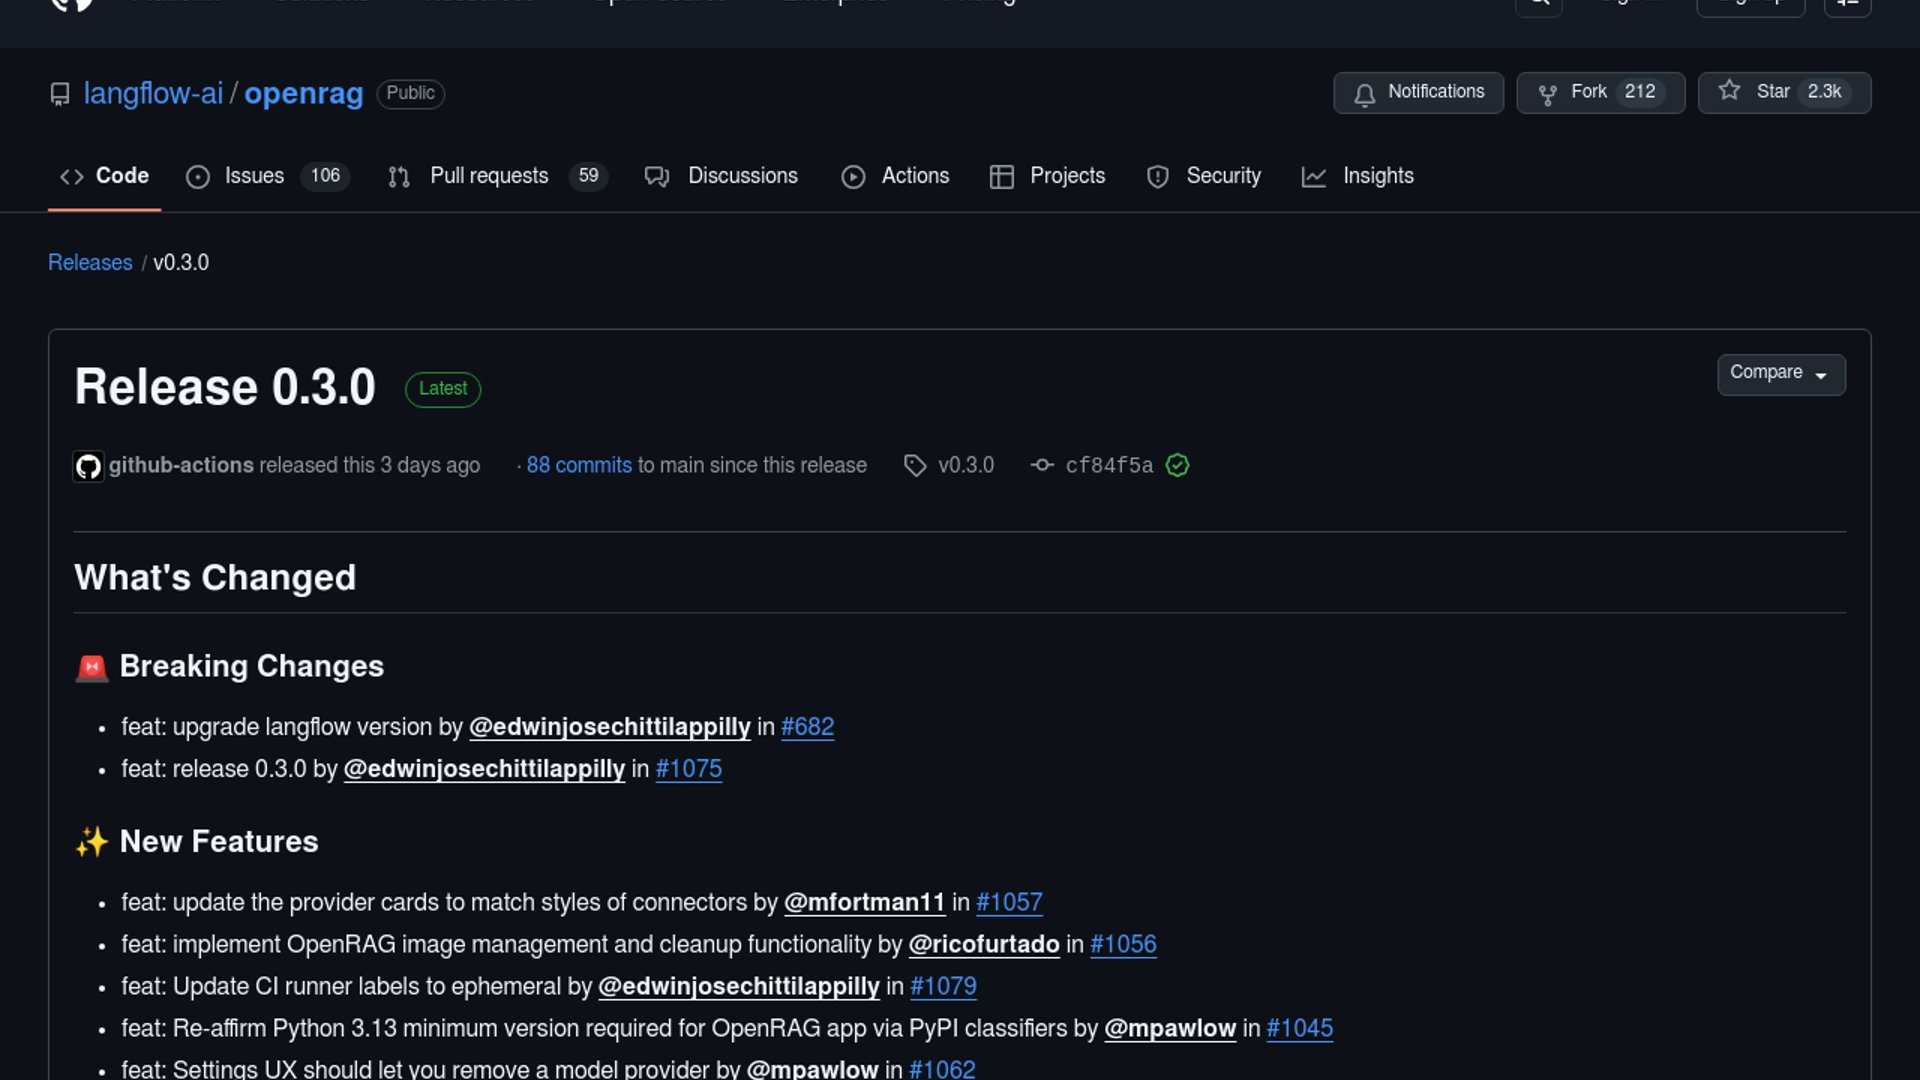Screen dimensions: 1920x1080
Task: Open the openrag repository name link
Action: 303,94
